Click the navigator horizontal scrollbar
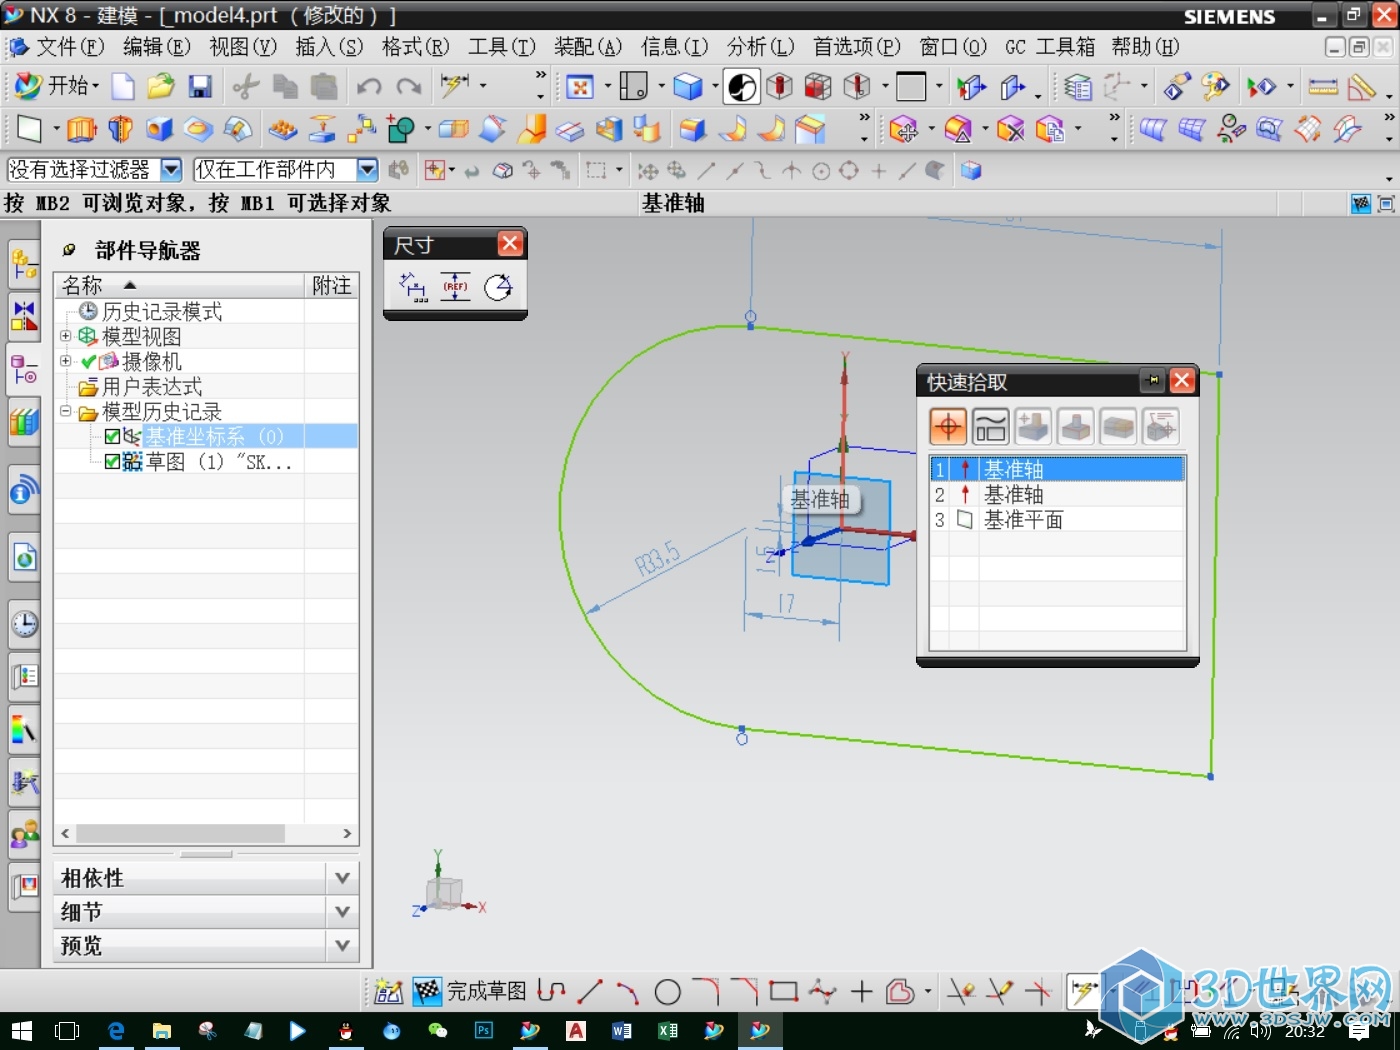Image resolution: width=1400 pixels, height=1050 pixels. (x=181, y=833)
